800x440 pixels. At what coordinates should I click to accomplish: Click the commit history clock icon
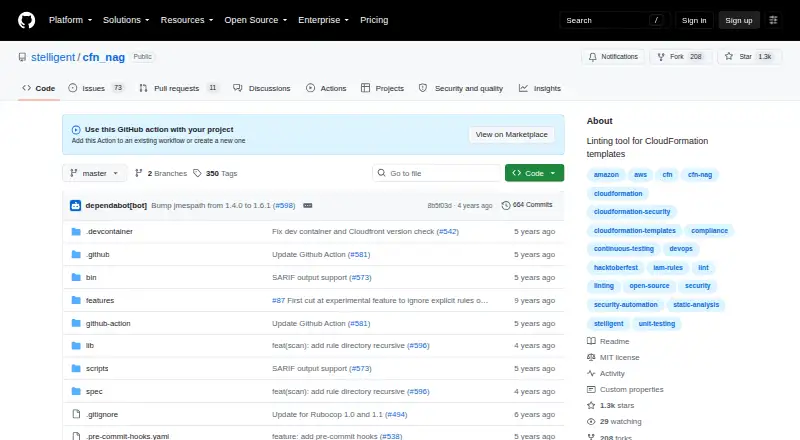pos(506,205)
